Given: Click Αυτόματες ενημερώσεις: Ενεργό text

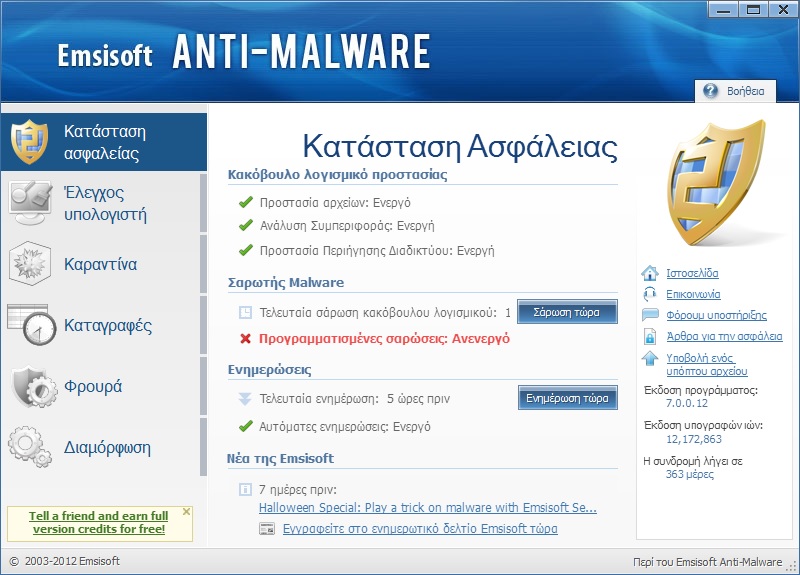Looking at the screenshot, I should (x=345, y=427).
